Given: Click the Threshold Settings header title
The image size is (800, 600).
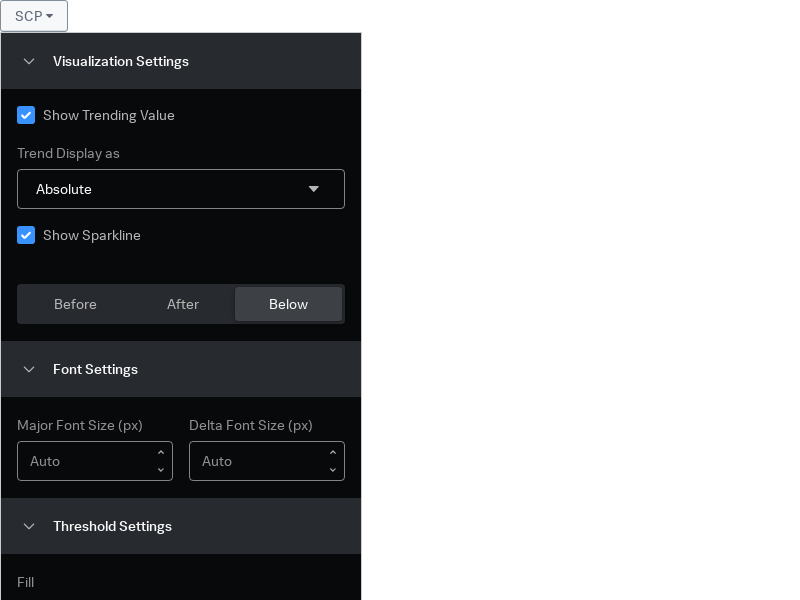Looking at the screenshot, I should 112,526.
